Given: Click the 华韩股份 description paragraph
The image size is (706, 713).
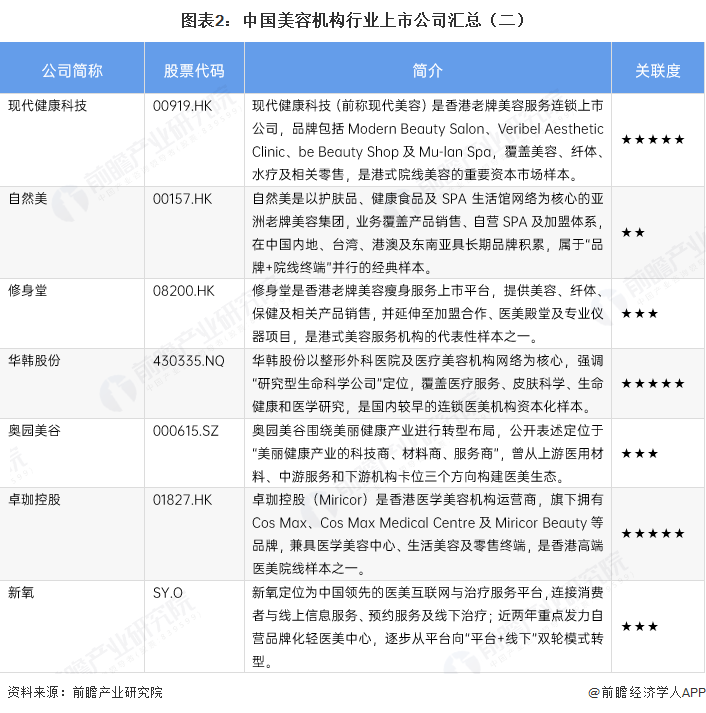Looking at the screenshot, I should [x=428, y=383].
